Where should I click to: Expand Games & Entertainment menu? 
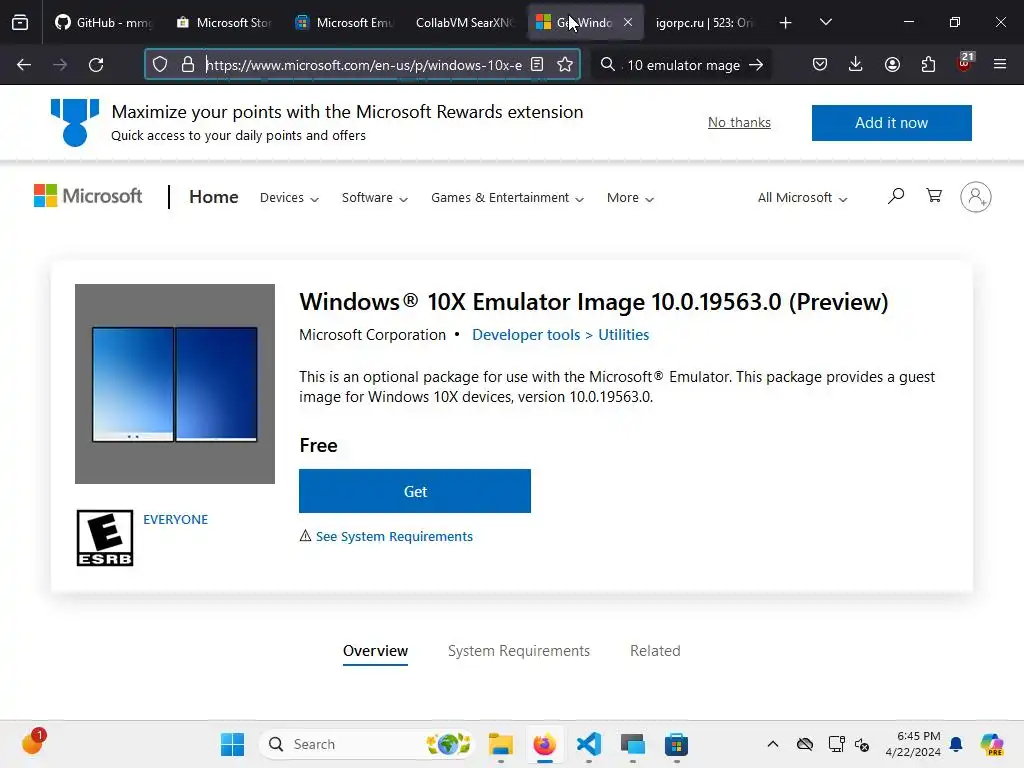507,198
